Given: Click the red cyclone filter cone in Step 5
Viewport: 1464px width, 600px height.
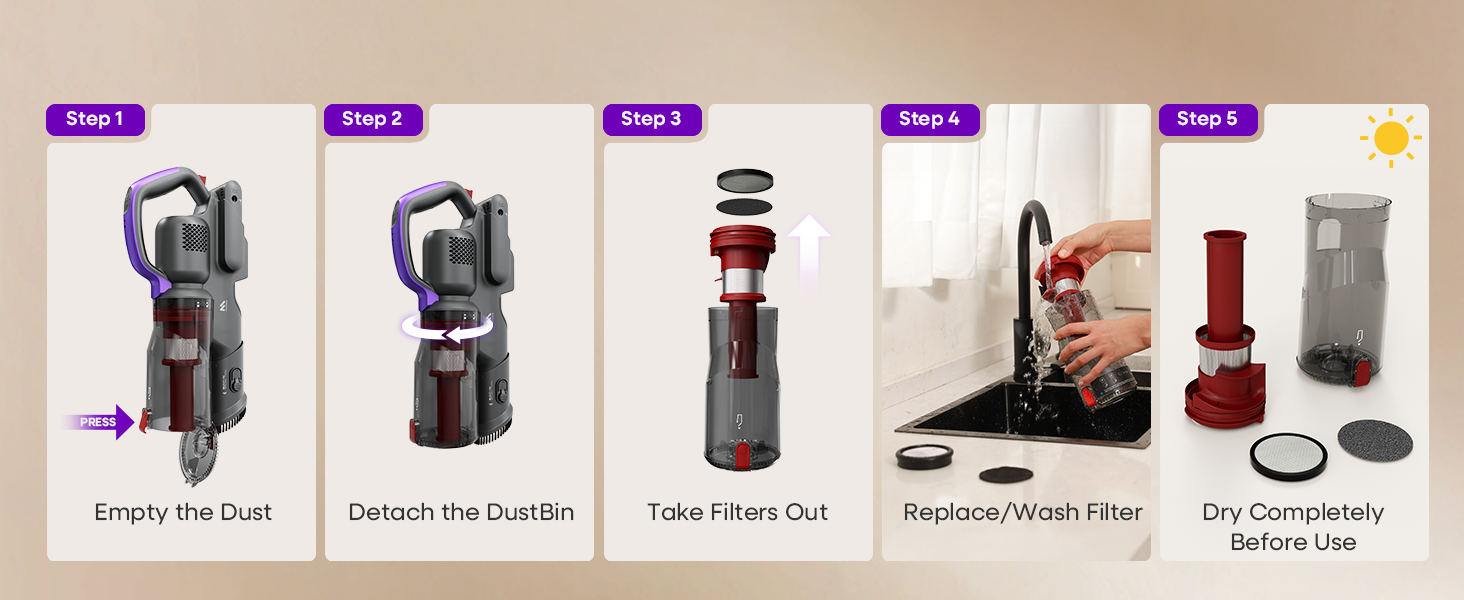Looking at the screenshot, I should [x=1226, y=340].
